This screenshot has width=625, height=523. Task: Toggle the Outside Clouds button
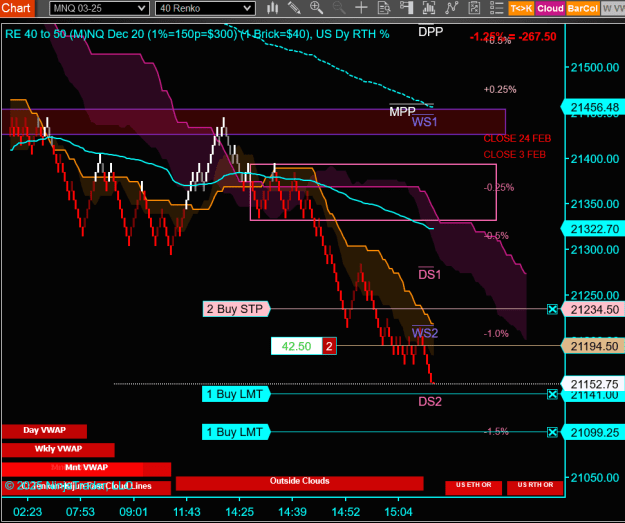point(299,482)
